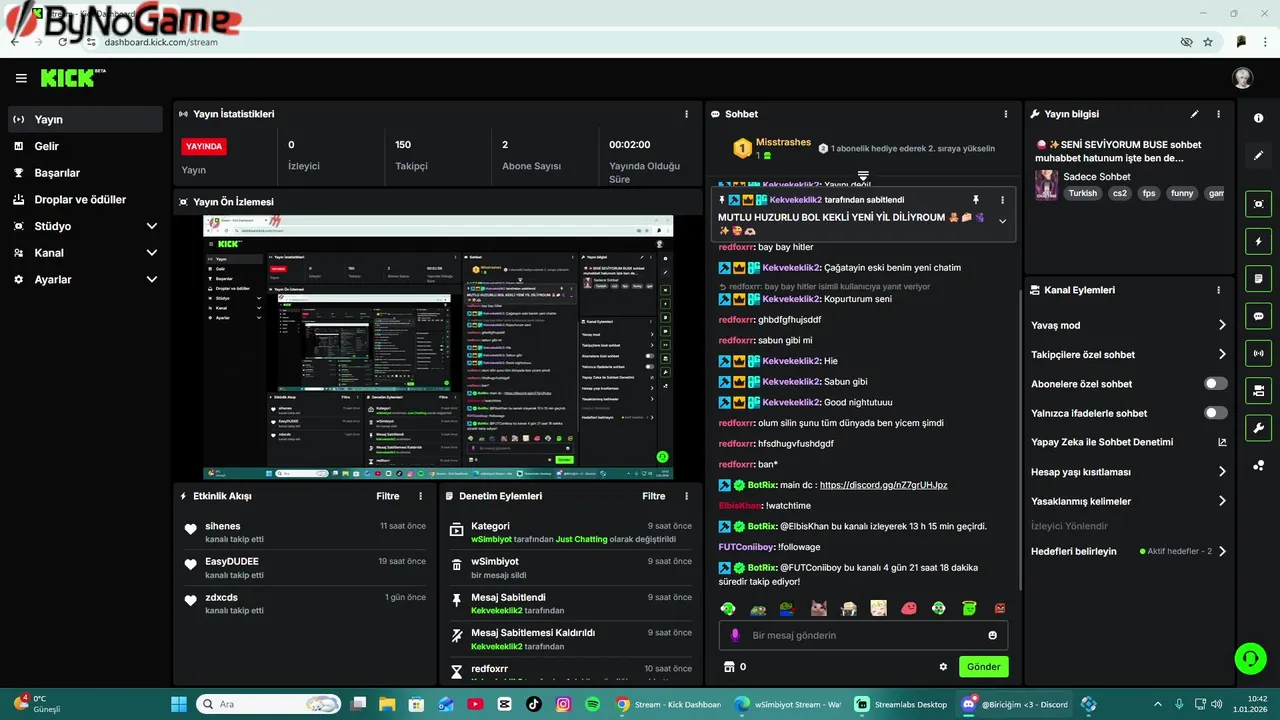1280x720 pixels.
Task: Open Filtre in Etkinlik Akışı panel
Action: (388, 496)
